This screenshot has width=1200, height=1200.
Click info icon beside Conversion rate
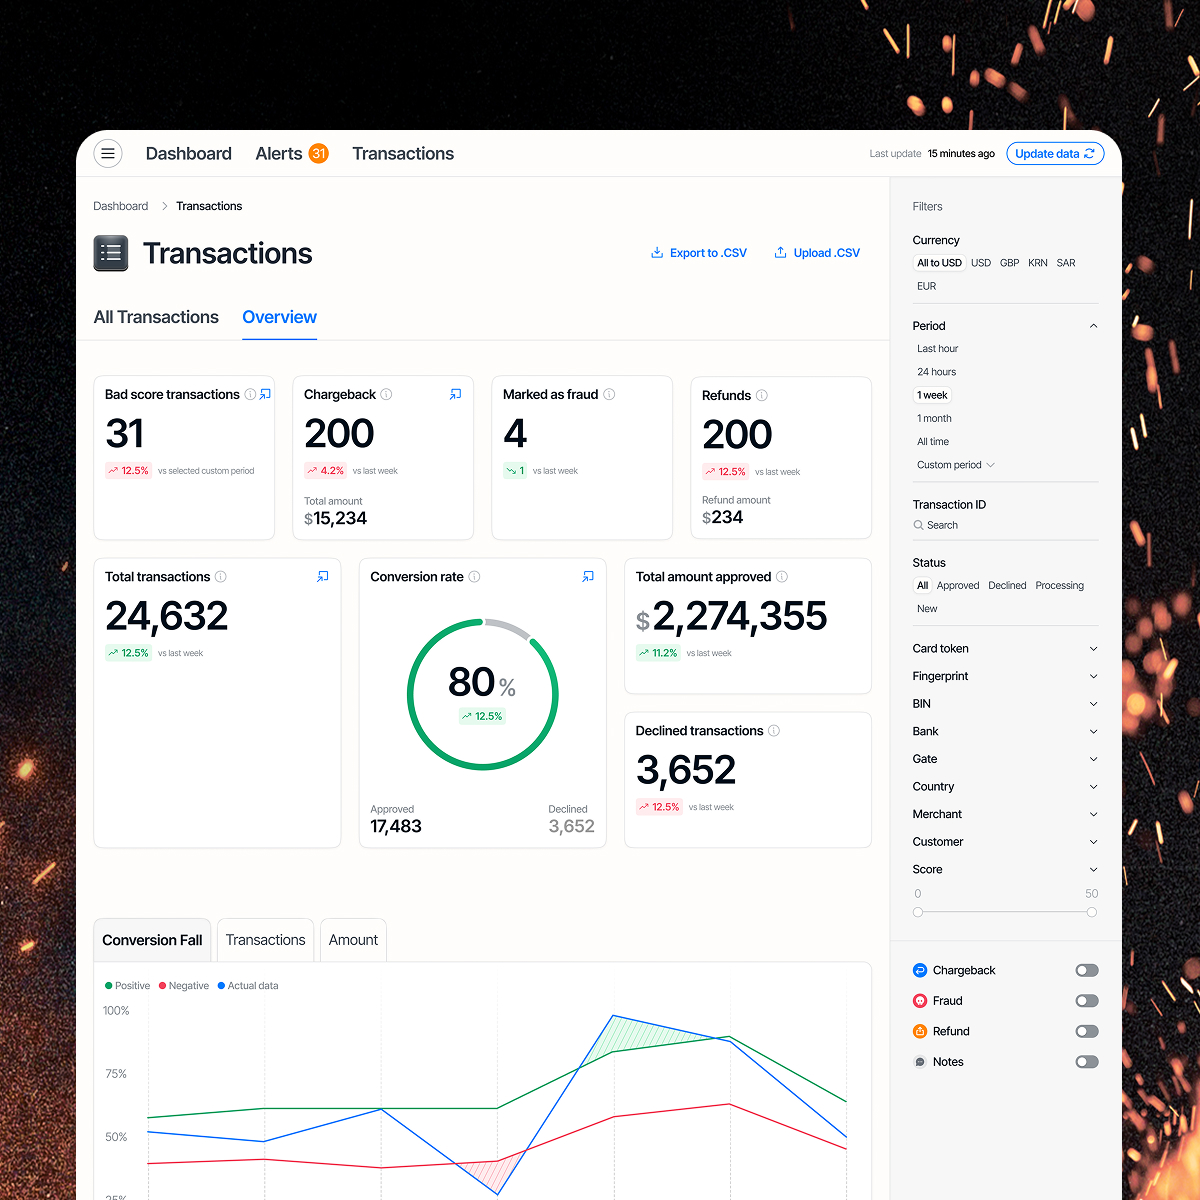[475, 576]
